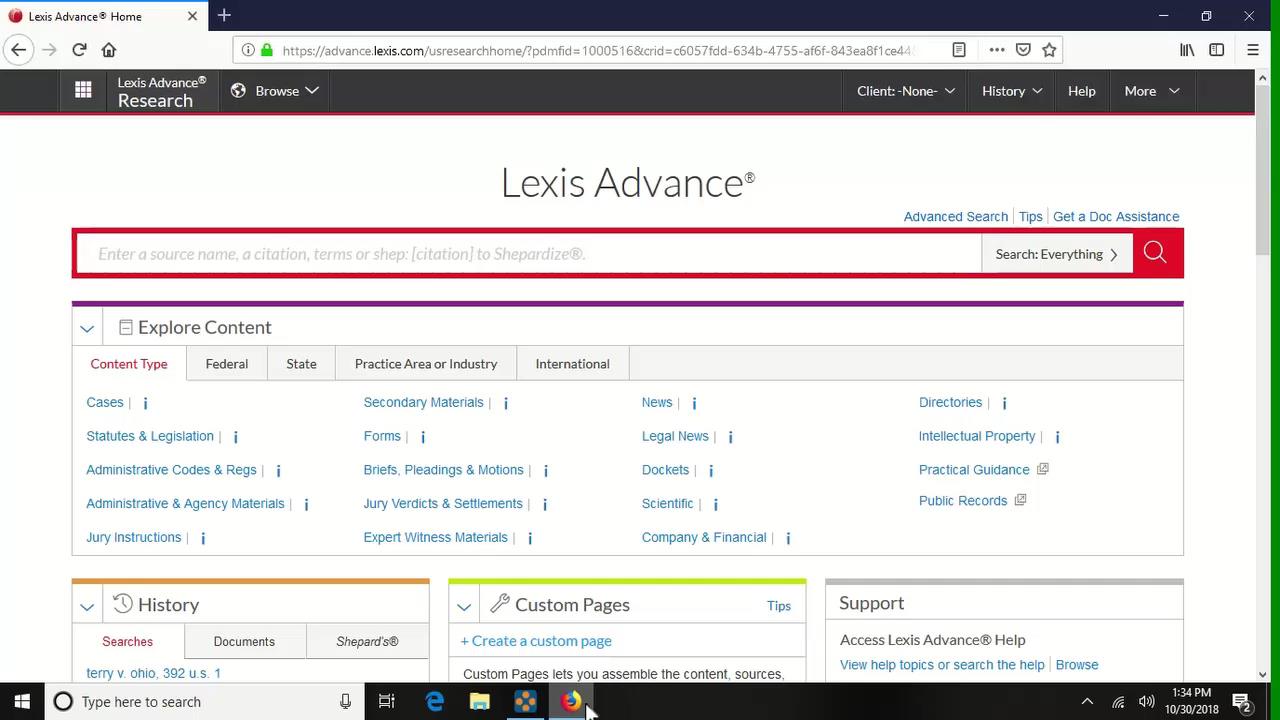
Task: Open the Client: -None- dropdown
Action: pos(904,90)
